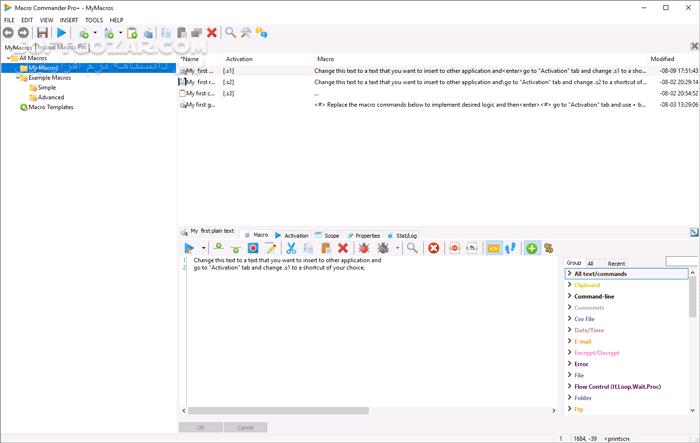Screen dimensions: 700x443
Task: Select the macro row with activation [.s3]
Action: click(x=438, y=93)
